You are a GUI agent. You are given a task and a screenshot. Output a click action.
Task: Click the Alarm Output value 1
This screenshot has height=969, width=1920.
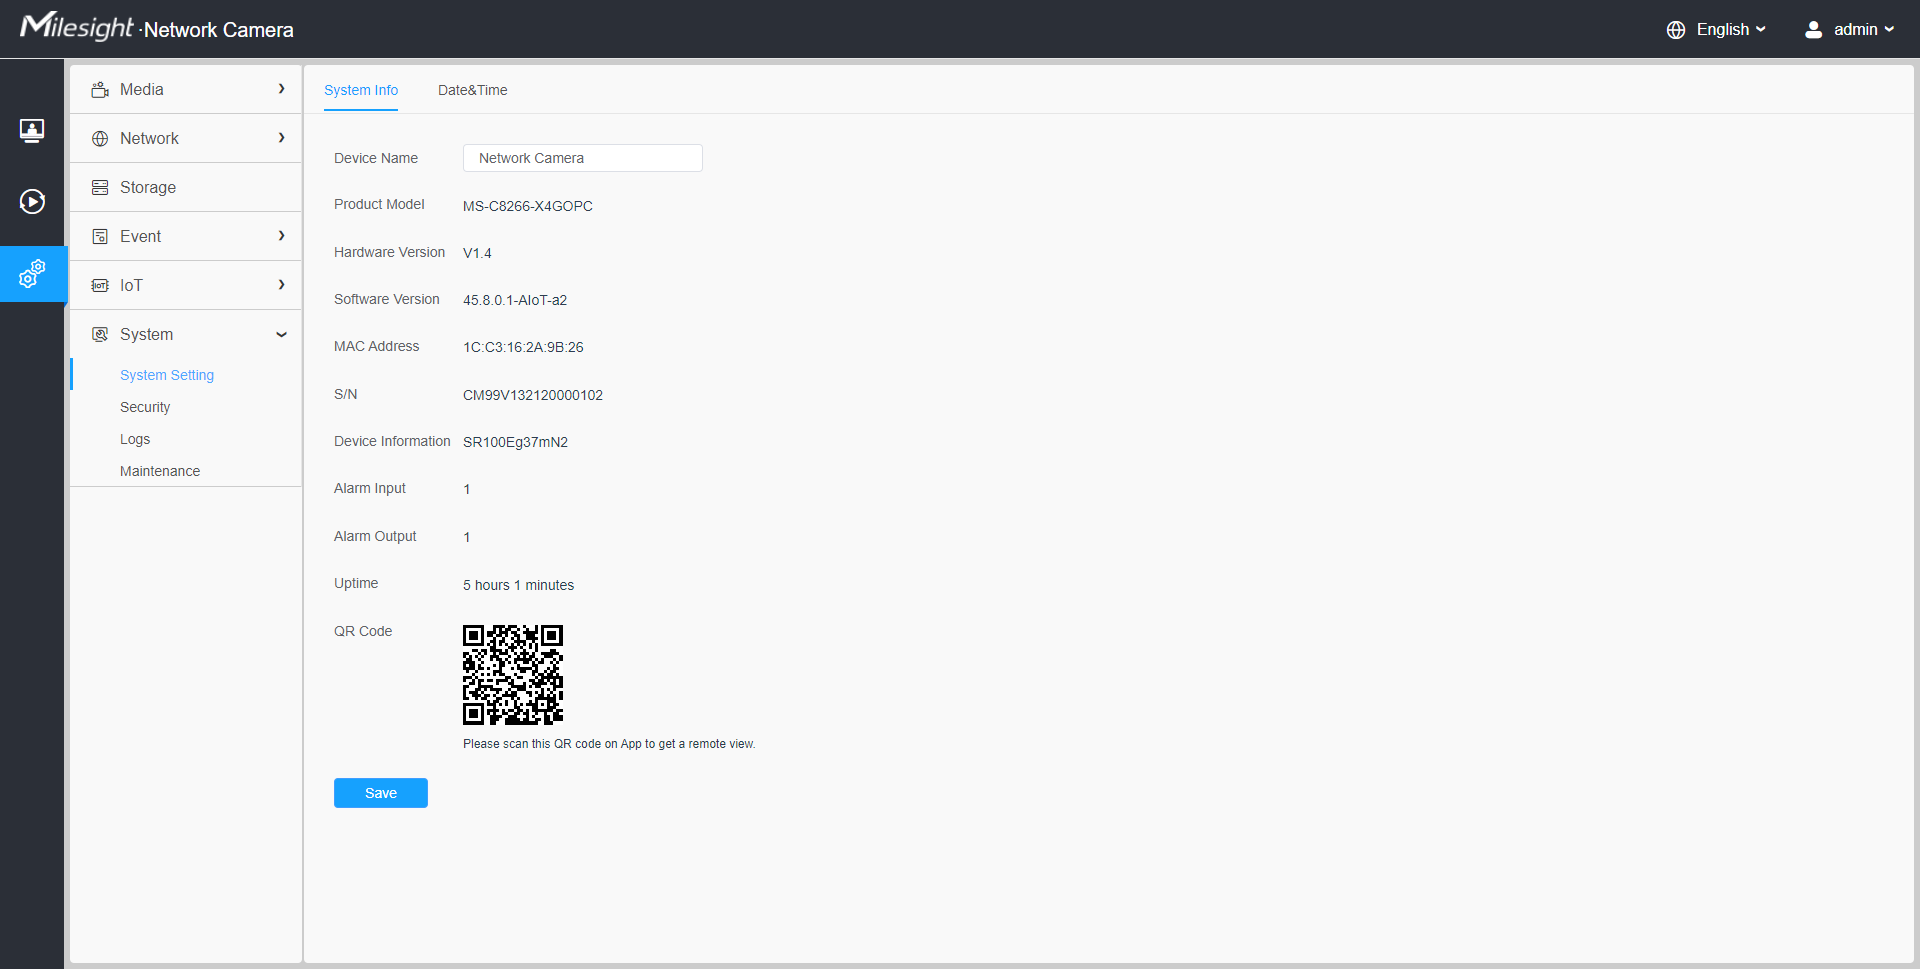coord(467,537)
